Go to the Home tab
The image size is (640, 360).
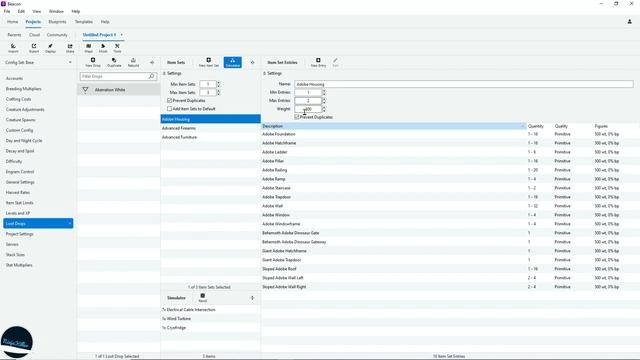(13, 22)
